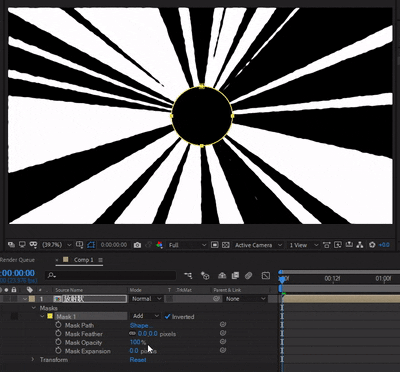Open the Add mask mode dropdown
Viewport: 400px width, 372px height.
coord(146,316)
